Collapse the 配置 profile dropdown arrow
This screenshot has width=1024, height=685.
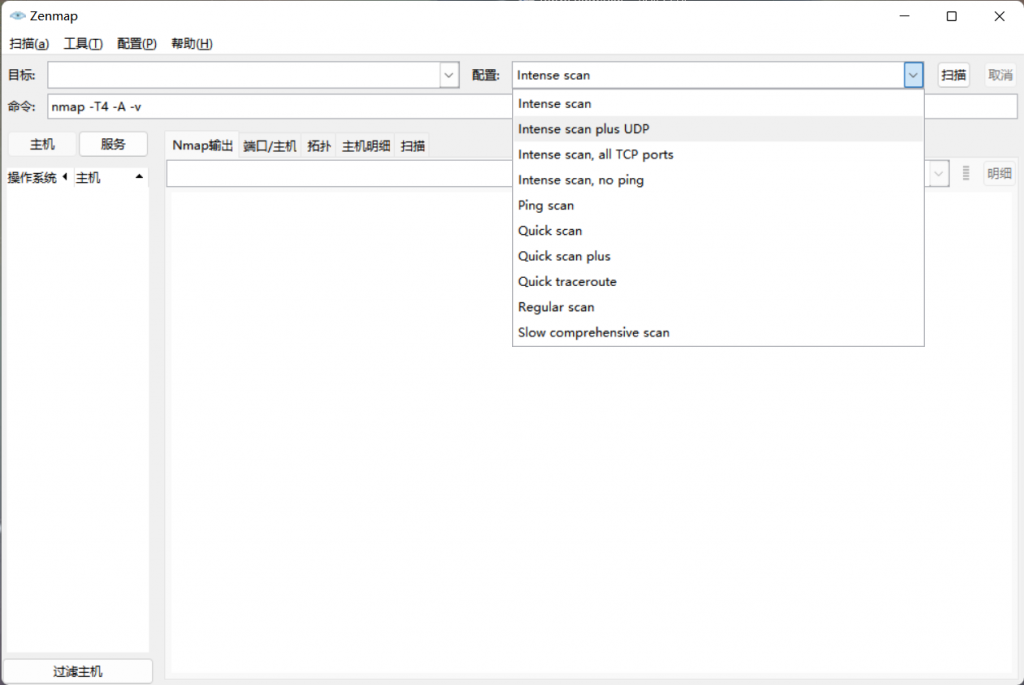(x=913, y=75)
